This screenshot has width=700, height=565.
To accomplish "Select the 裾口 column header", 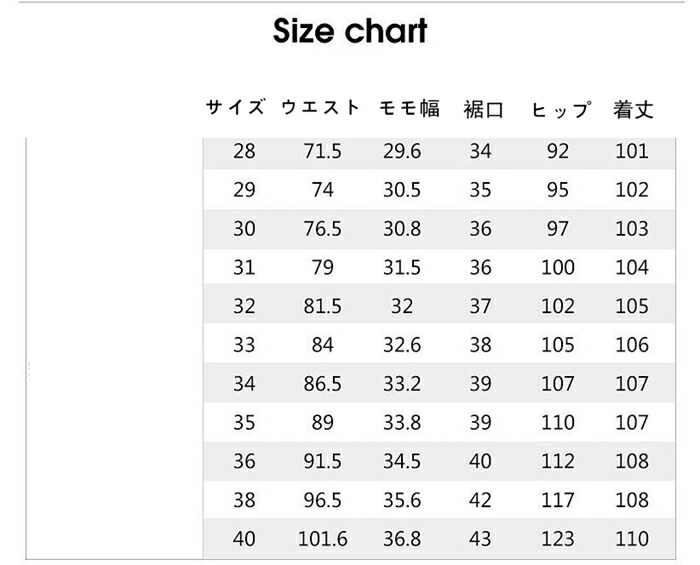I will tap(480, 109).
